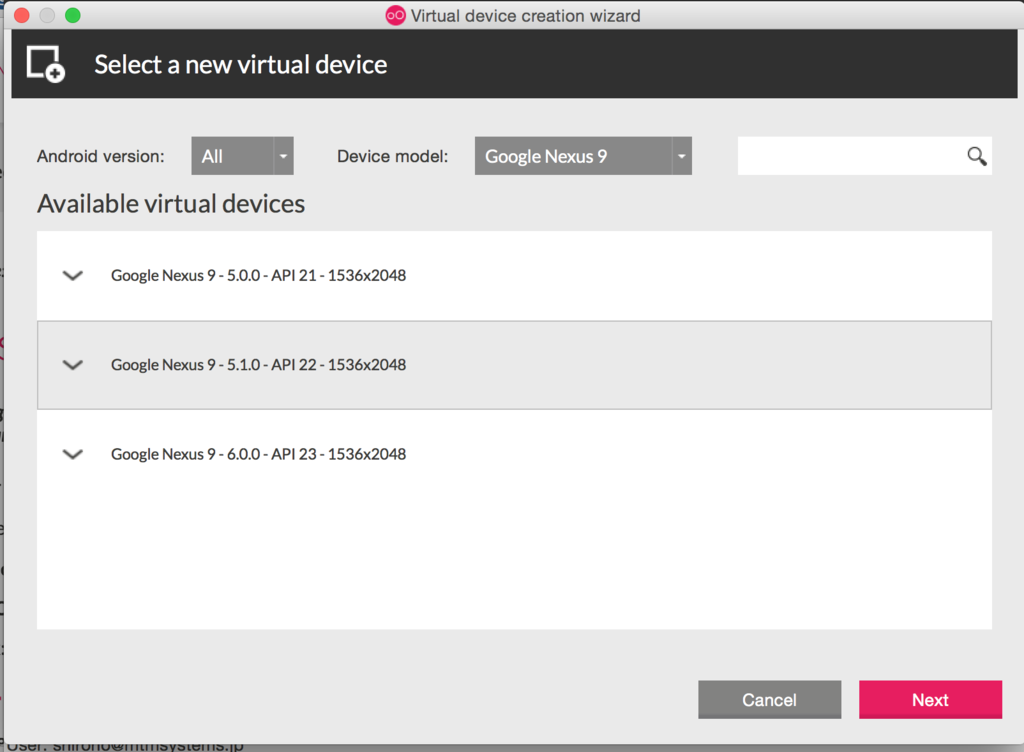Click the Next button
This screenshot has height=752, width=1024.
coord(931,700)
